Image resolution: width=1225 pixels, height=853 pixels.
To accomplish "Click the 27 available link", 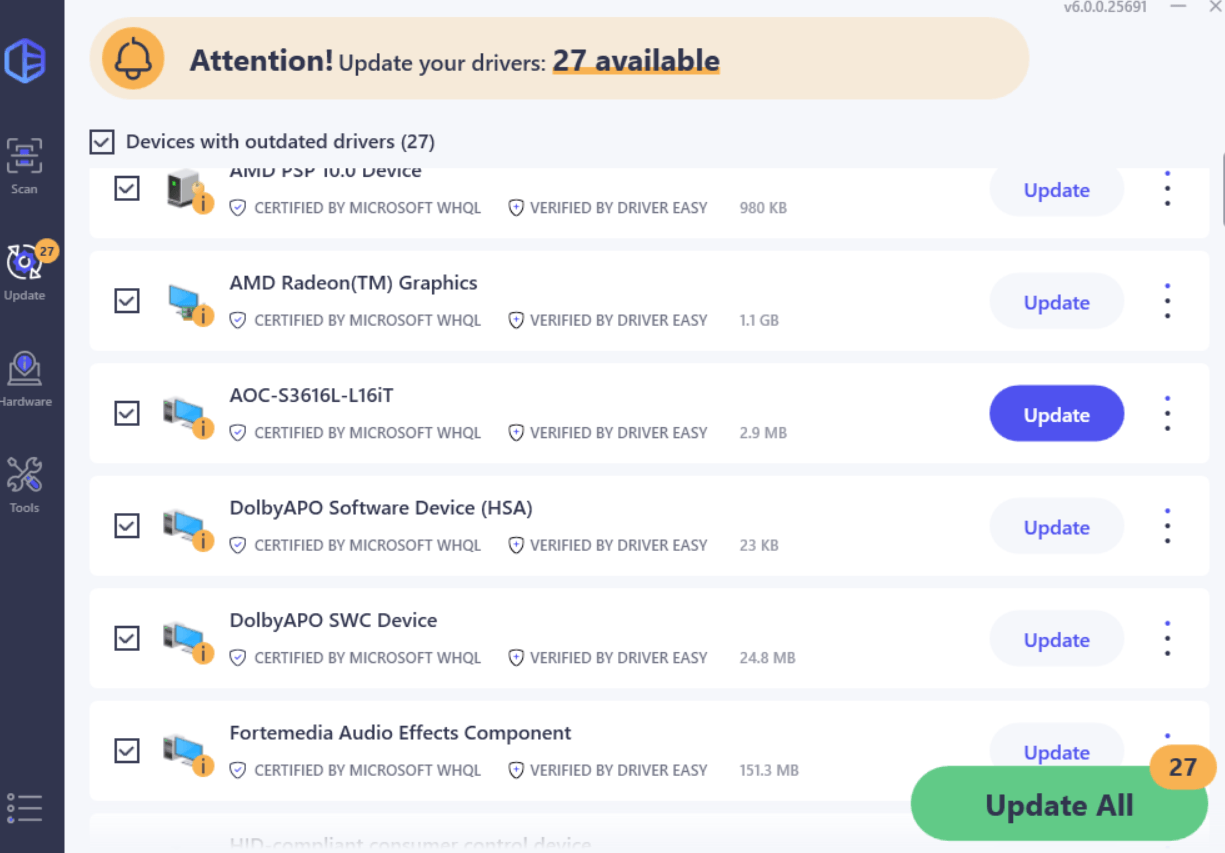I will click(636, 61).
